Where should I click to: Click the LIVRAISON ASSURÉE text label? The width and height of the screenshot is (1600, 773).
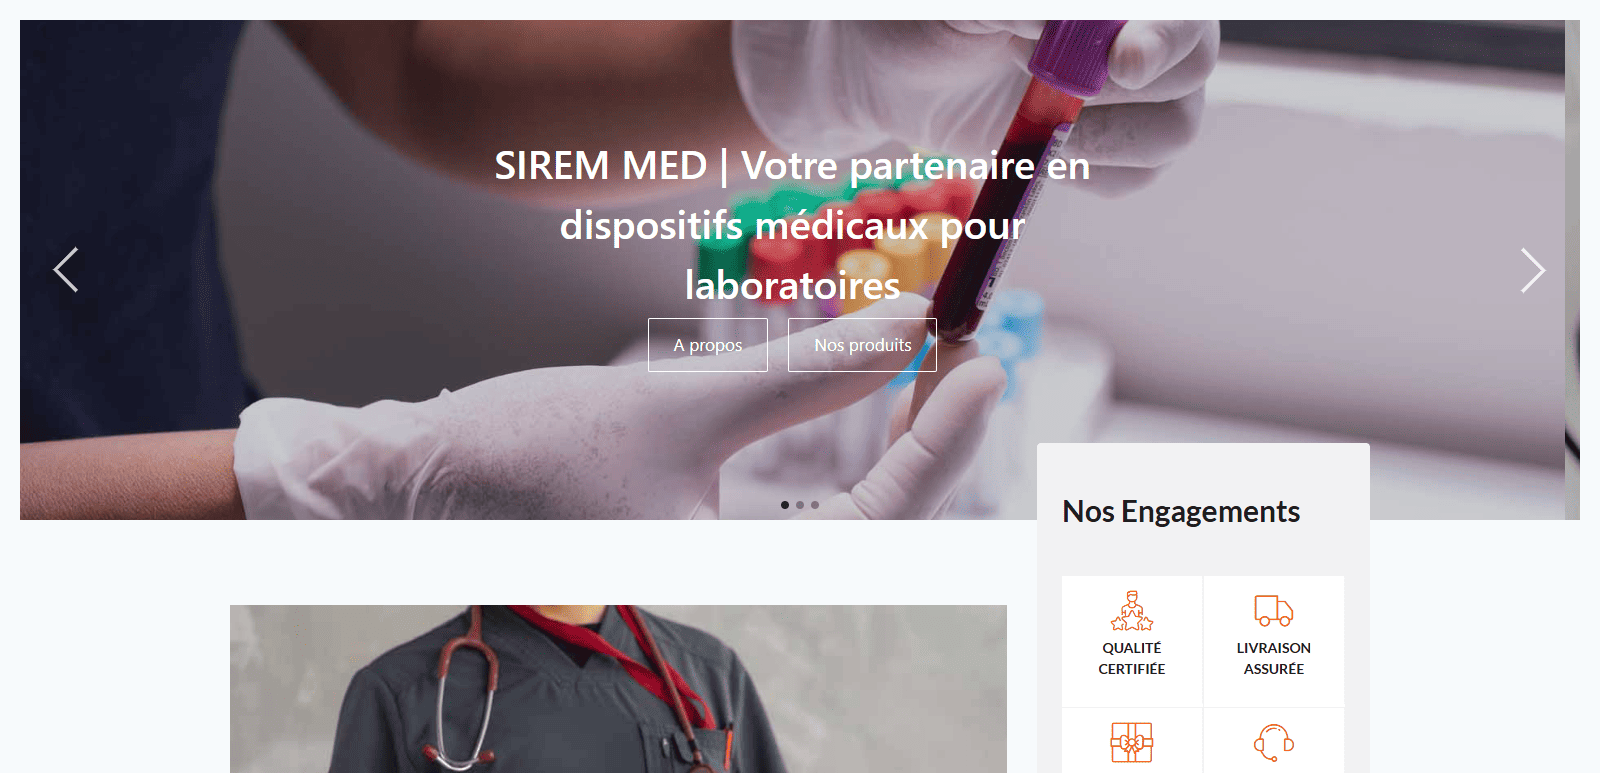click(1274, 658)
